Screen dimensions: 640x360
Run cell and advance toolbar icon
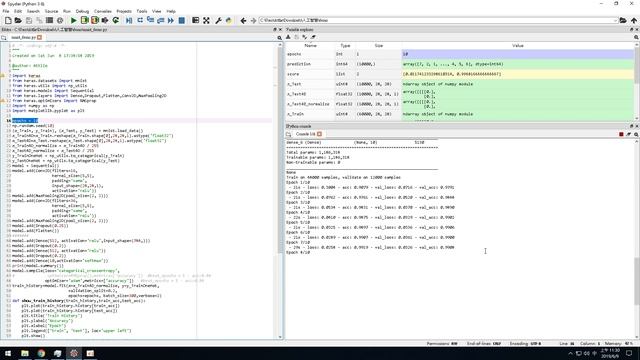click(x=95, y=20)
